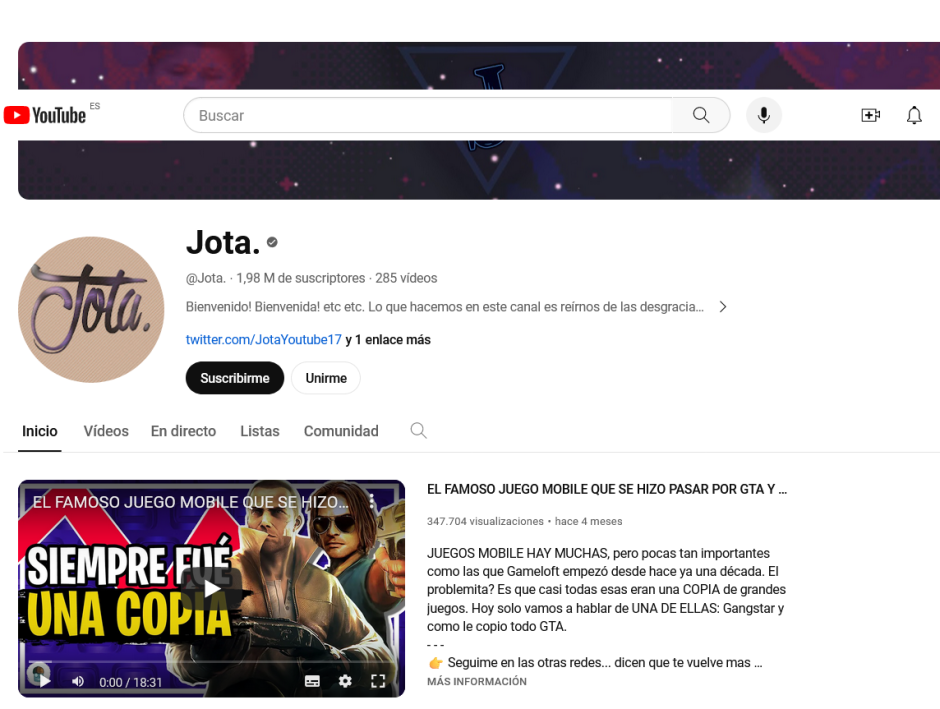Image resolution: width=940 pixels, height=709 pixels.
Task: Expand MÁS INFORMACIÓN under the description
Action: pos(477,681)
